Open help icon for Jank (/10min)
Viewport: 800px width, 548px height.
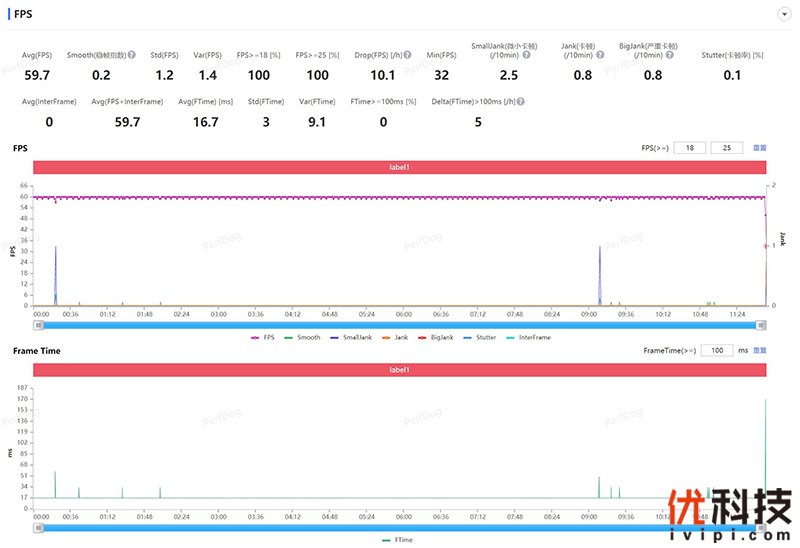[600, 55]
